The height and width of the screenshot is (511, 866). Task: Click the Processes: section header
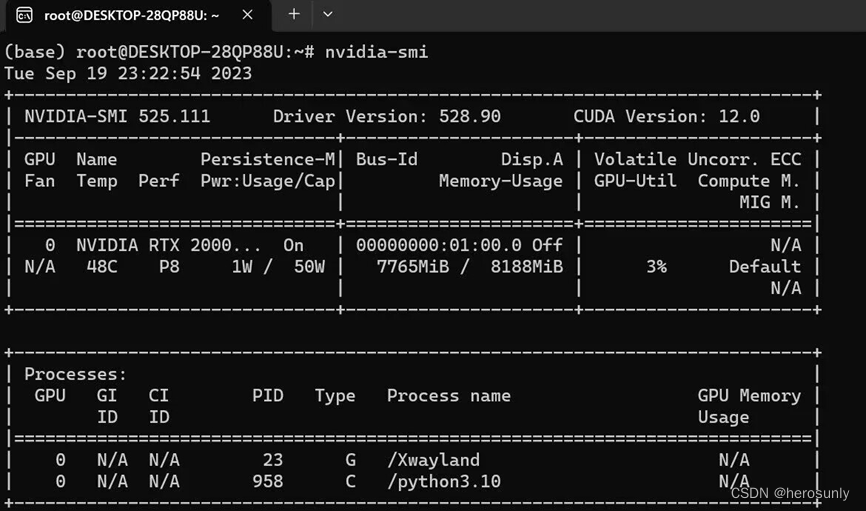click(x=76, y=374)
